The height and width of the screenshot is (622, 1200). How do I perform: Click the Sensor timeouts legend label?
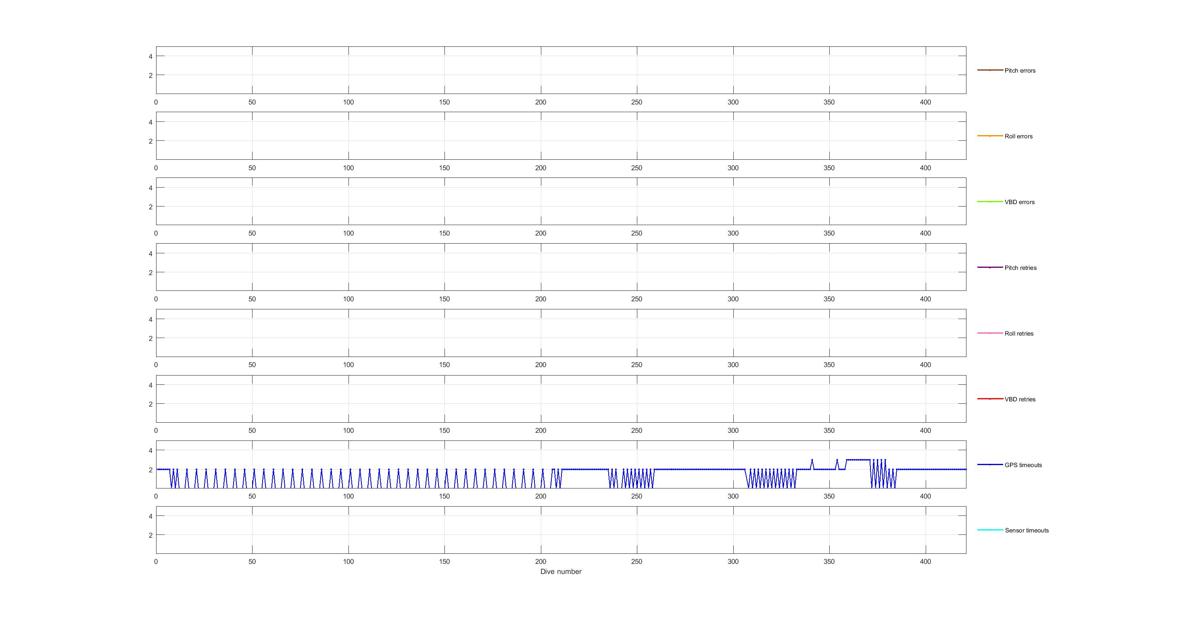[x=1027, y=530]
